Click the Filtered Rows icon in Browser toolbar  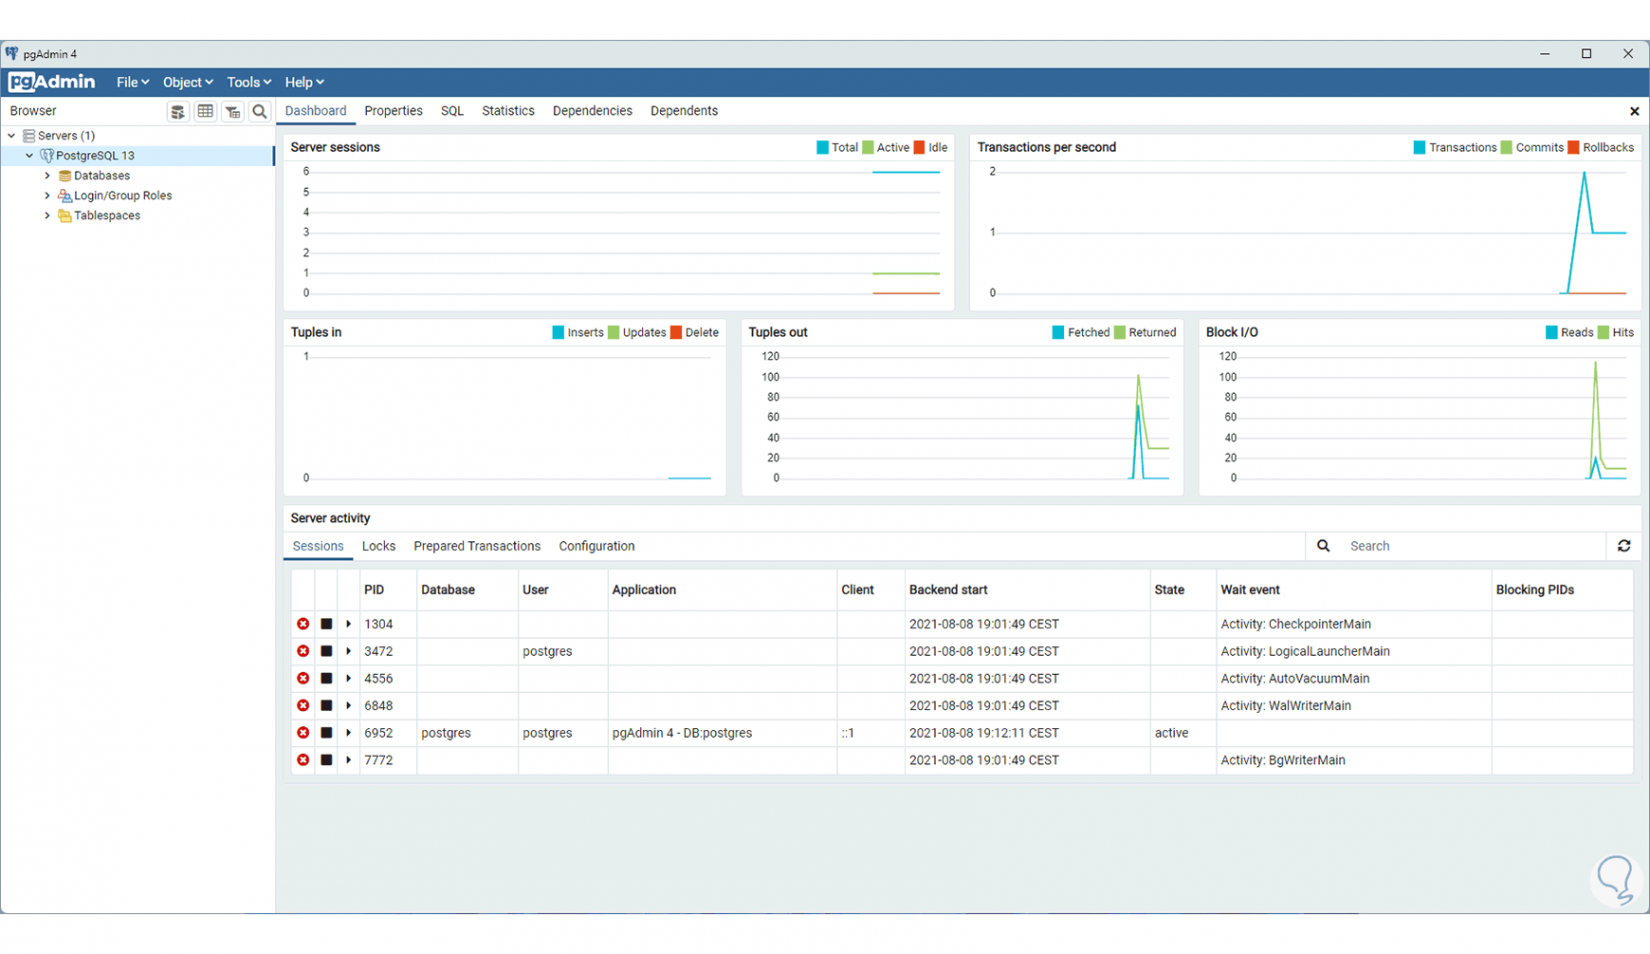pos(232,111)
